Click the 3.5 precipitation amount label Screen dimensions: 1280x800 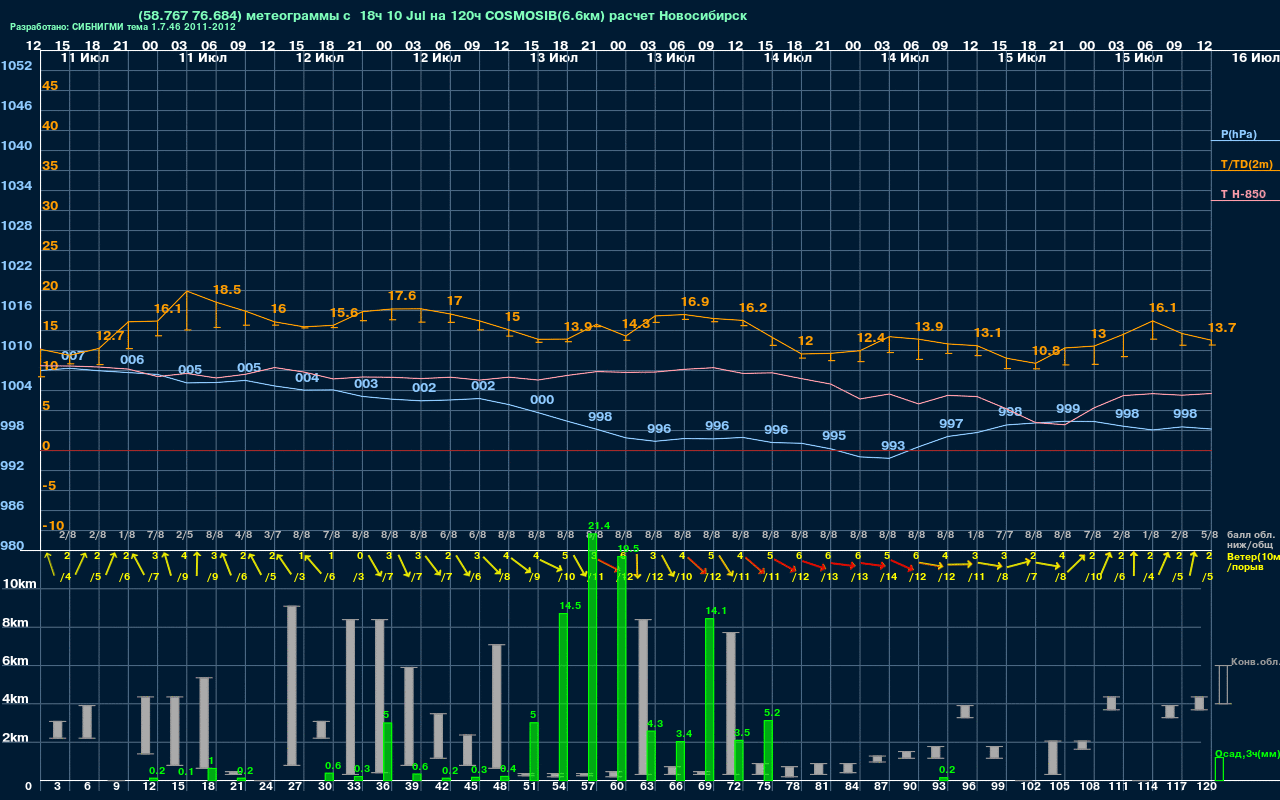(x=742, y=733)
